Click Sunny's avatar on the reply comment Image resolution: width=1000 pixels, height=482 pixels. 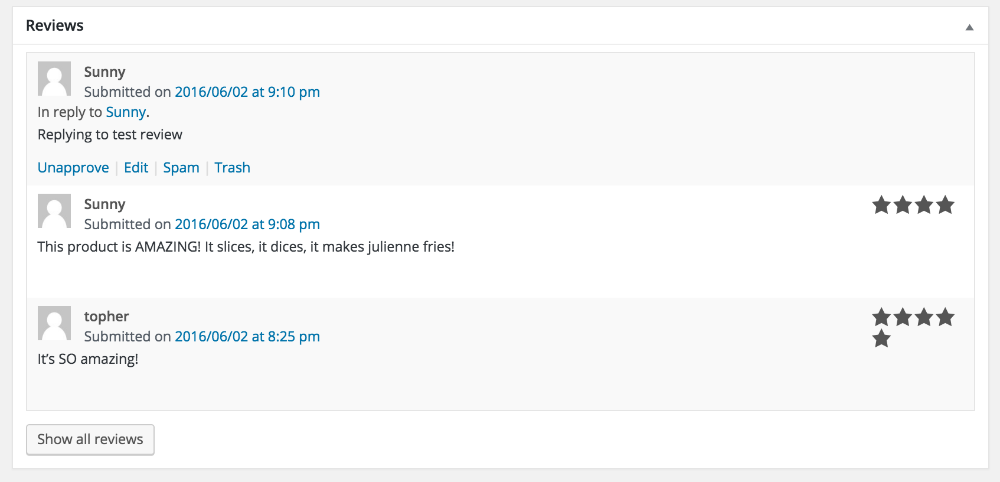pos(54,78)
